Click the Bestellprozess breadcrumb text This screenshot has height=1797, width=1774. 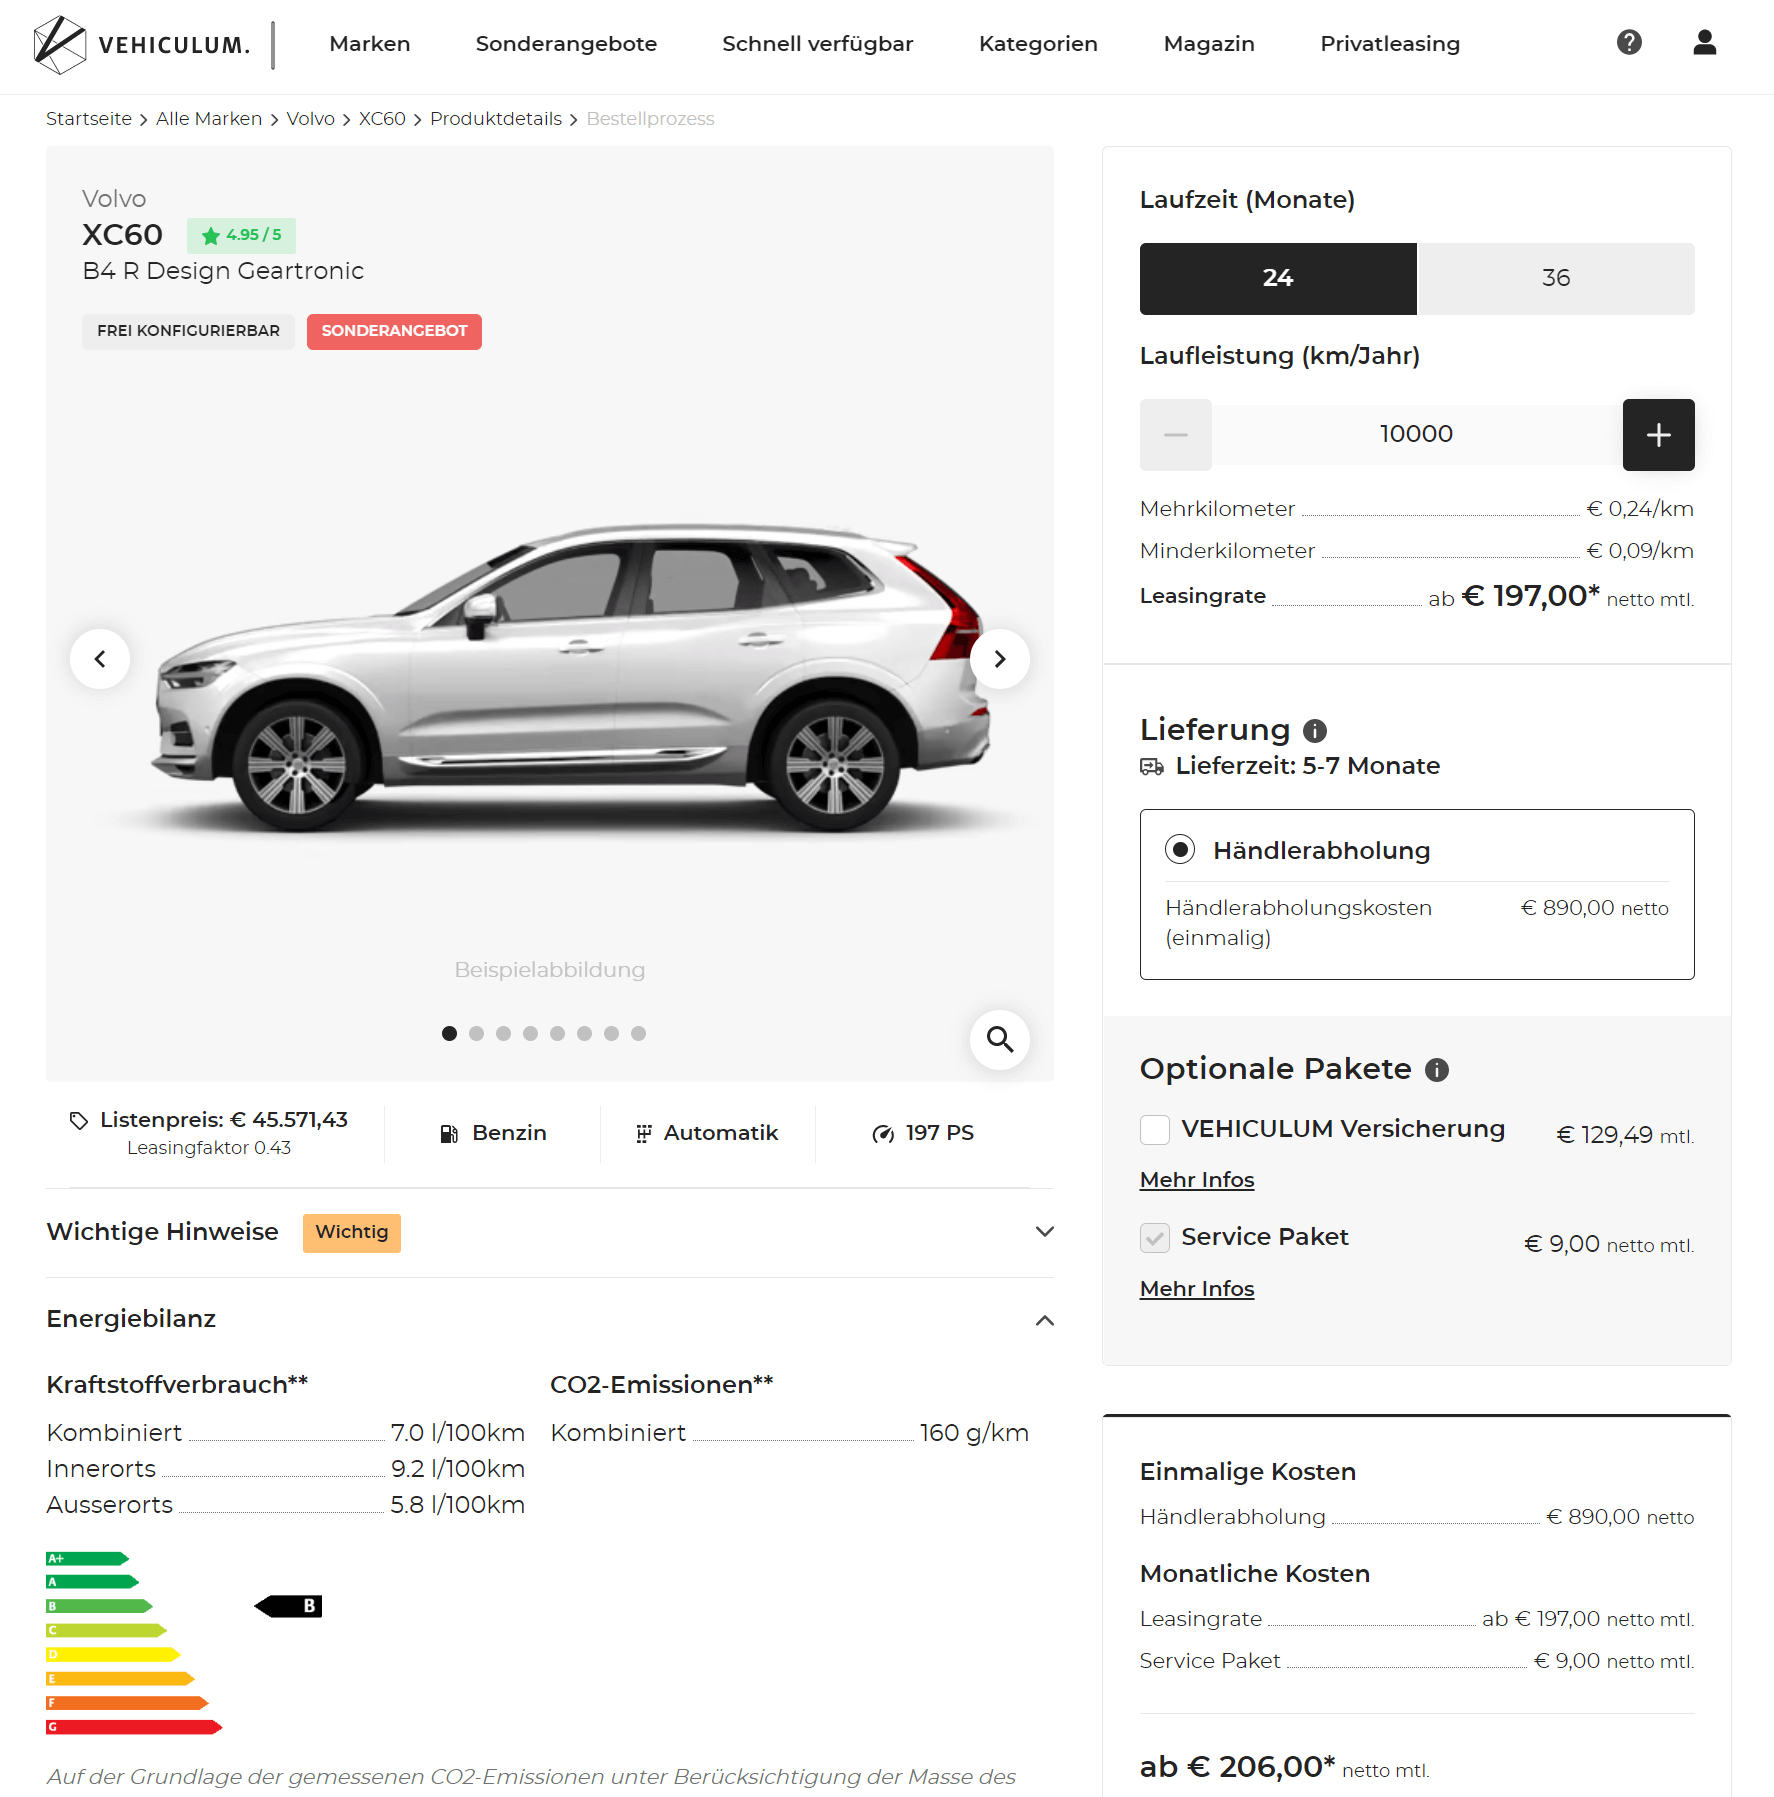(650, 119)
